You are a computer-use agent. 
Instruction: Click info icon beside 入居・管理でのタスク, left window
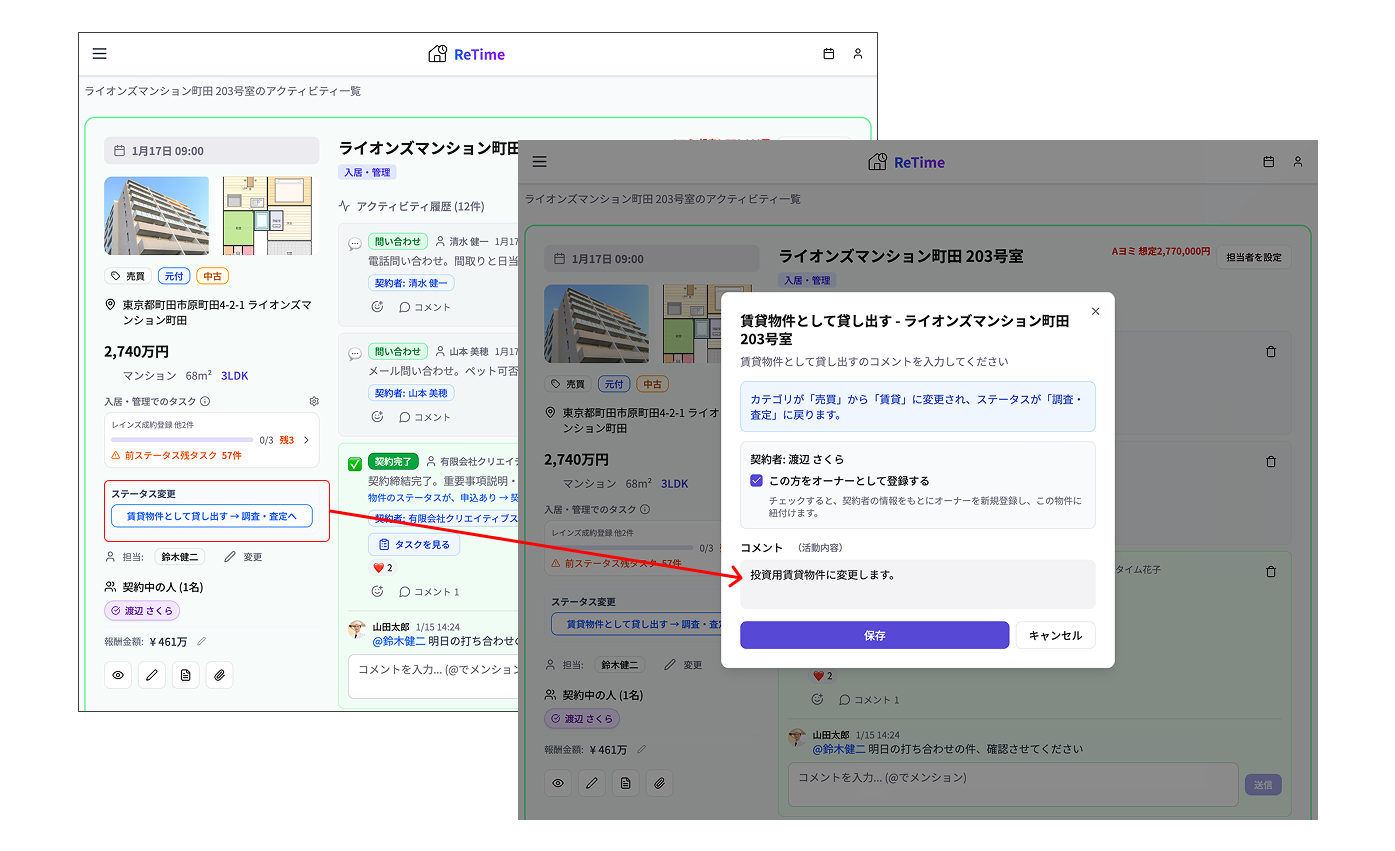pyautogui.click(x=205, y=401)
